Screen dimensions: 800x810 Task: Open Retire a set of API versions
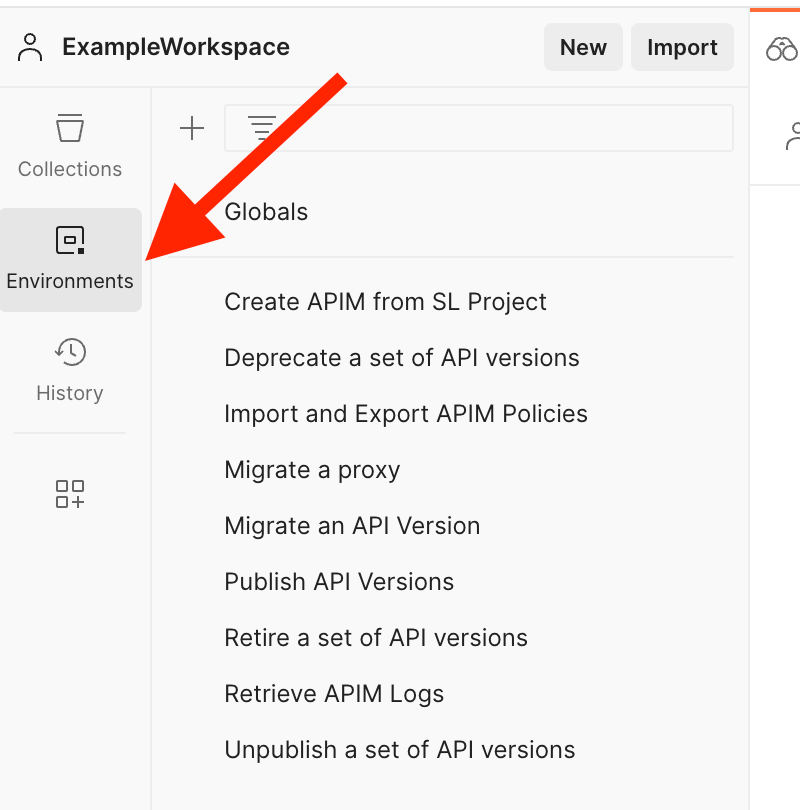375,638
